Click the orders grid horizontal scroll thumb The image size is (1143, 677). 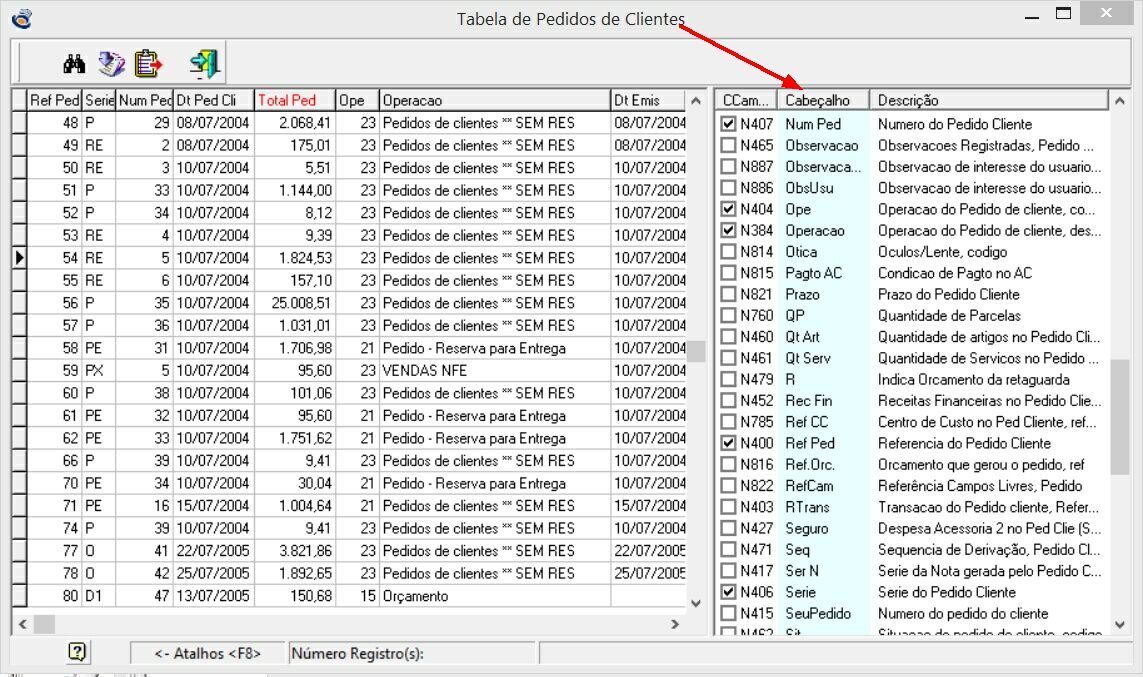coord(44,624)
